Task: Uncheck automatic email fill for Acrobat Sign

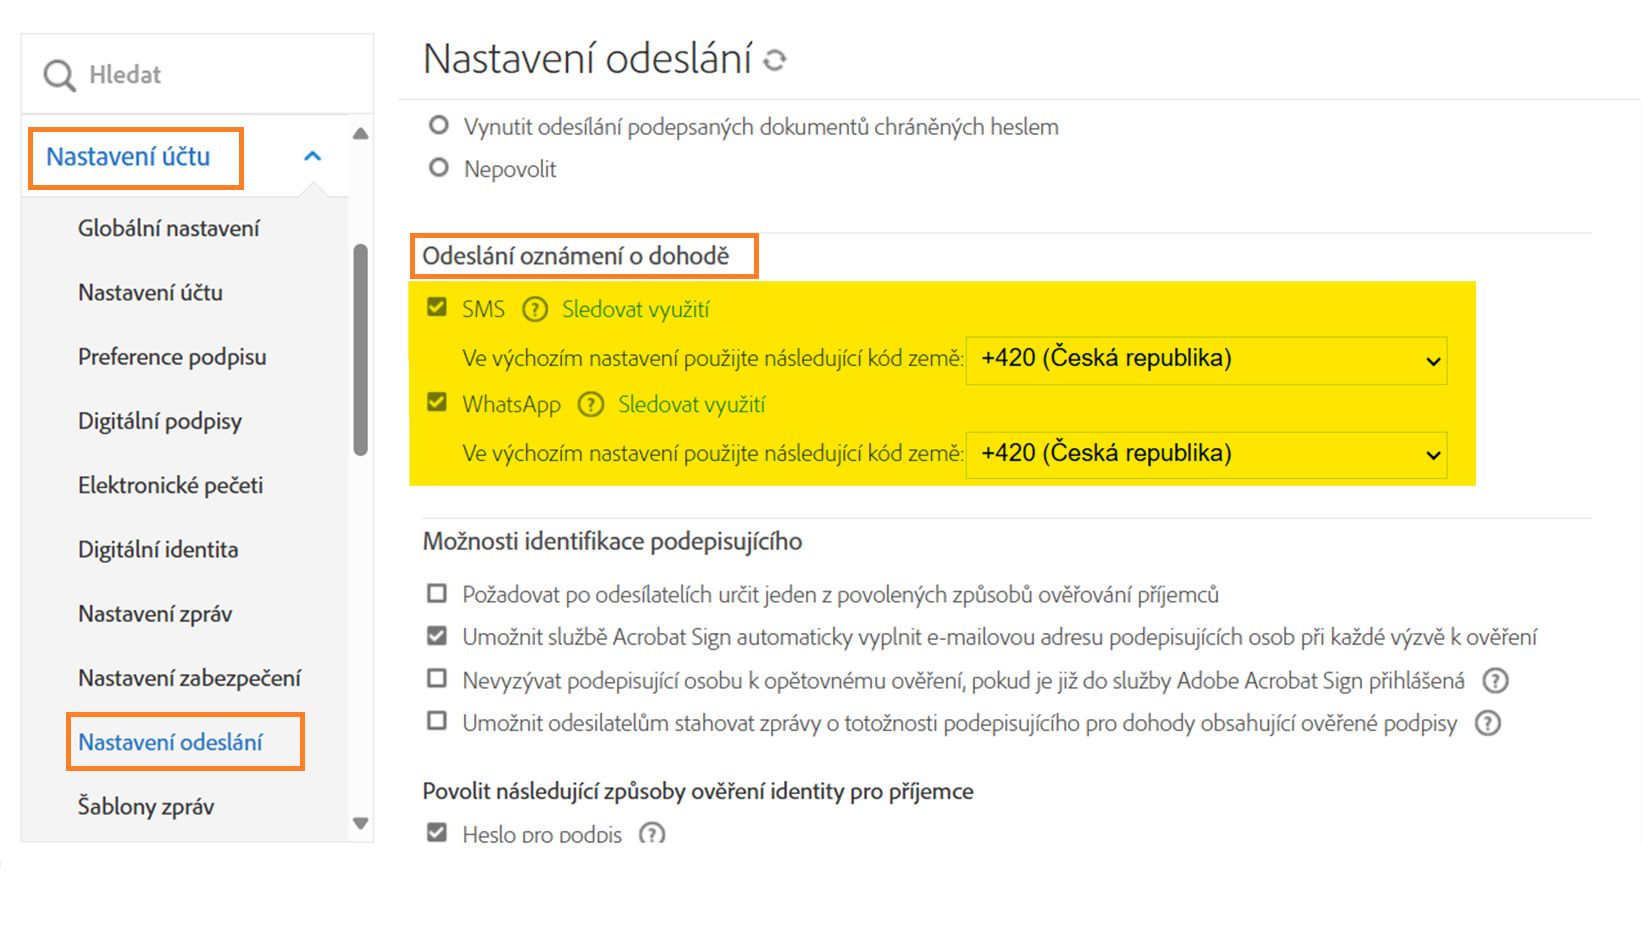Action: (436, 636)
